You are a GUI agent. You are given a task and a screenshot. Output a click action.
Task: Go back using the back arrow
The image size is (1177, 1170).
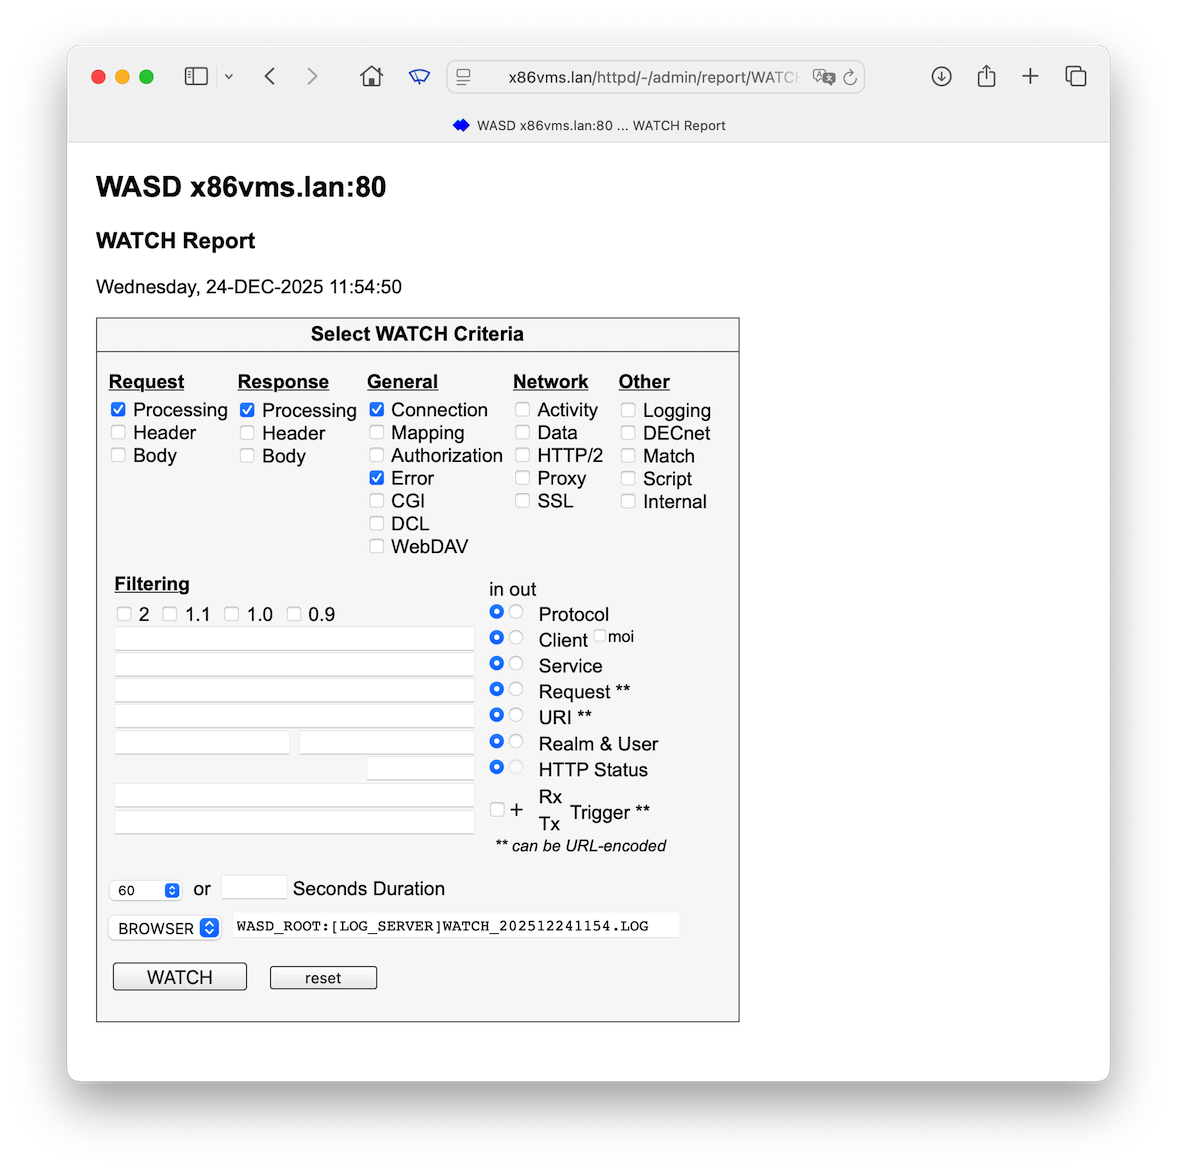270,77
